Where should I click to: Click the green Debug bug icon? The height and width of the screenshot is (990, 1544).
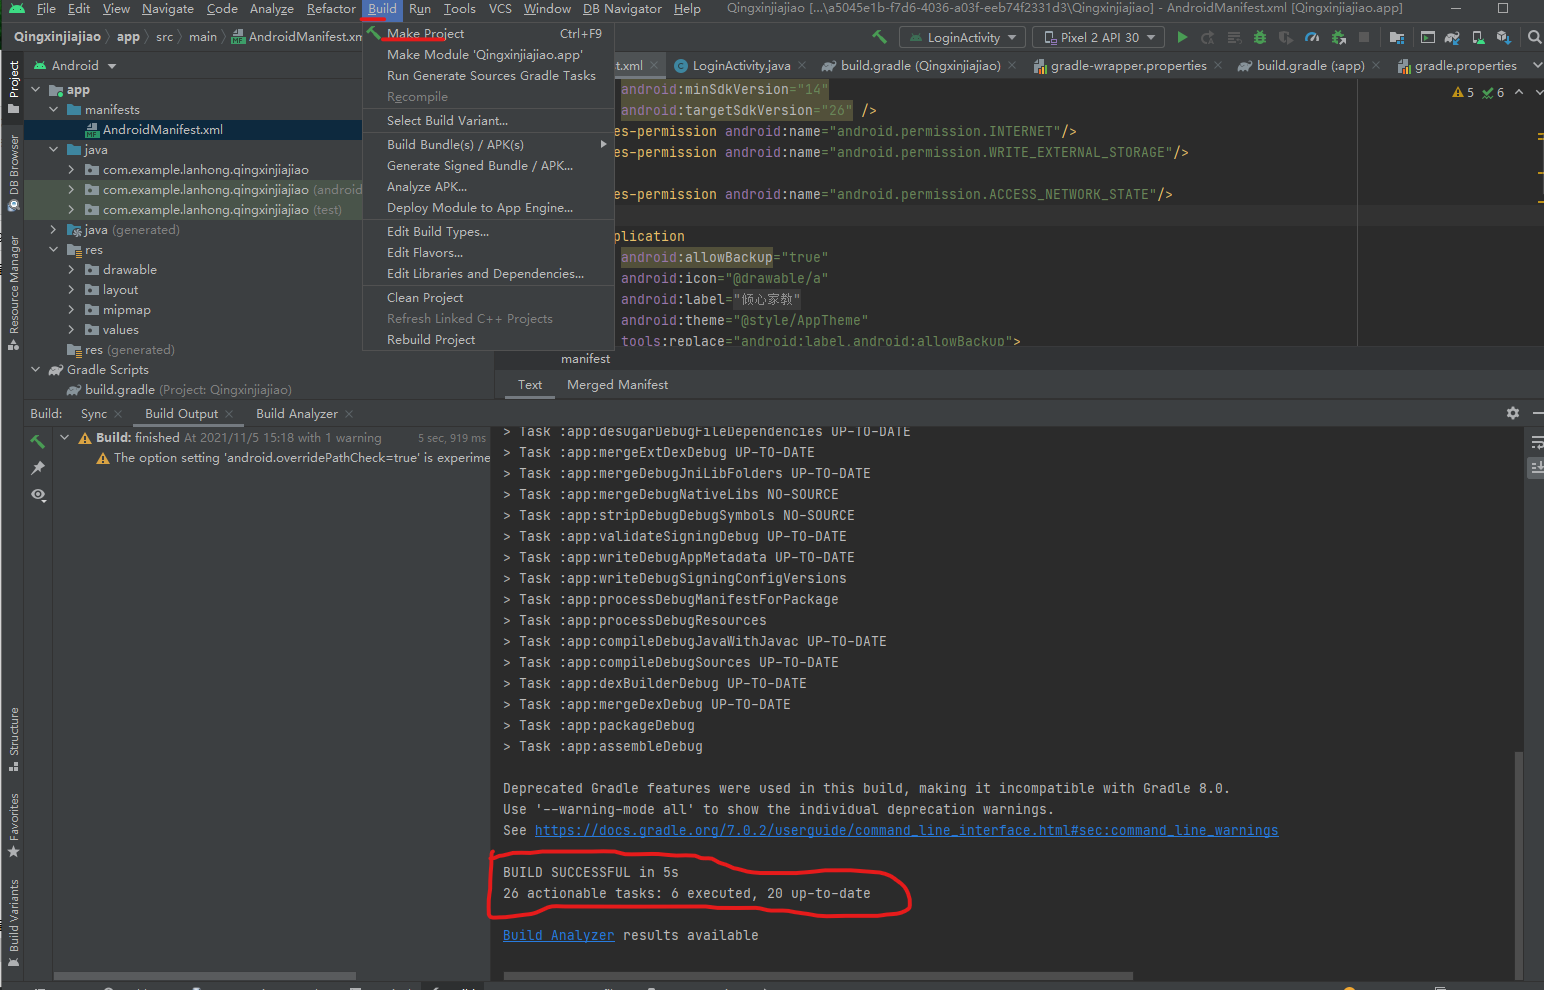[x=1260, y=37]
